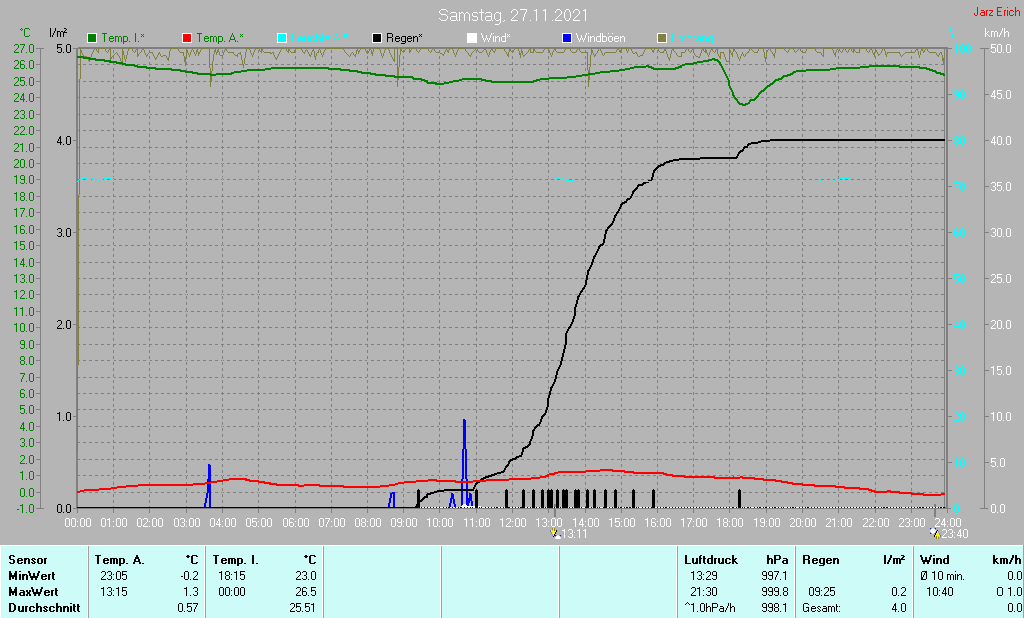Click the Samstag, 27.11.2021 chart title

point(513,16)
